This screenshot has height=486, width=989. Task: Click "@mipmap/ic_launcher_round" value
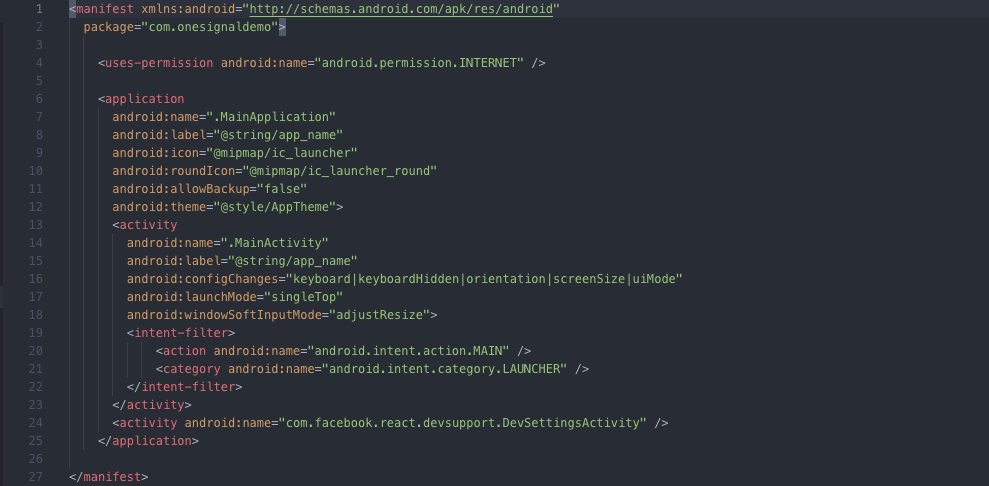(x=340, y=171)
